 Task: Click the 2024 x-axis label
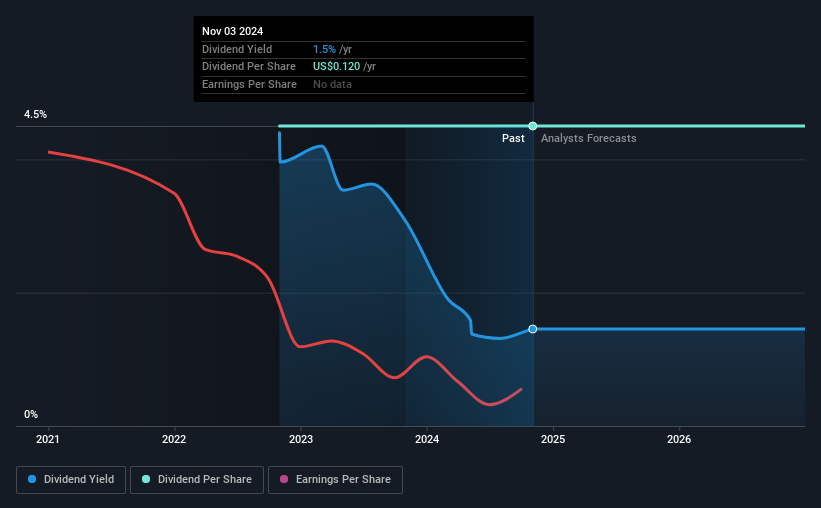[x=427, y=439]
